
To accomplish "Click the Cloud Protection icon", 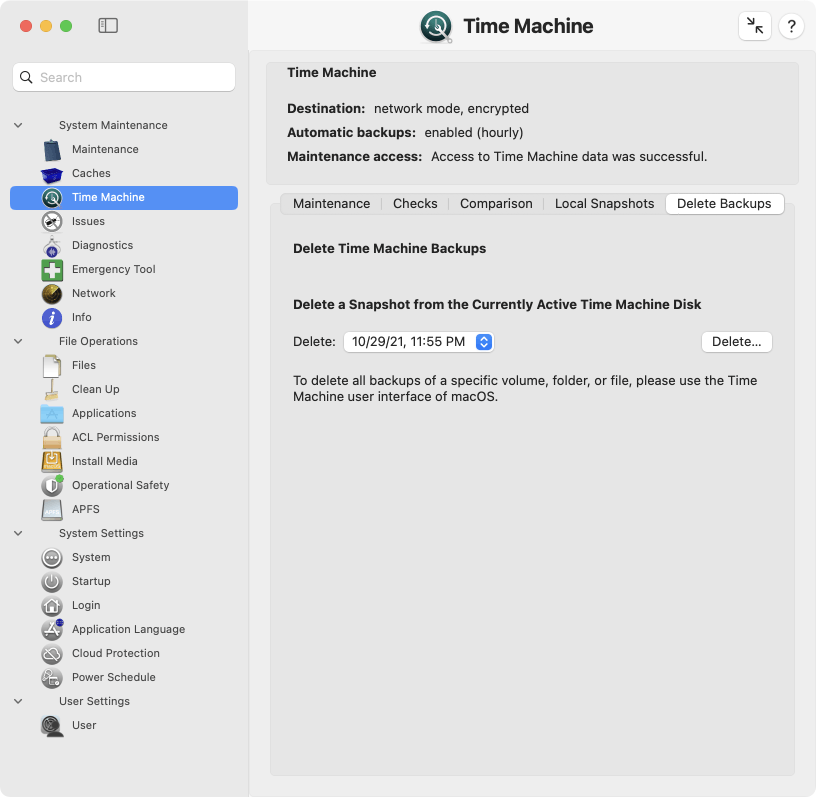I will coord(52,654).
